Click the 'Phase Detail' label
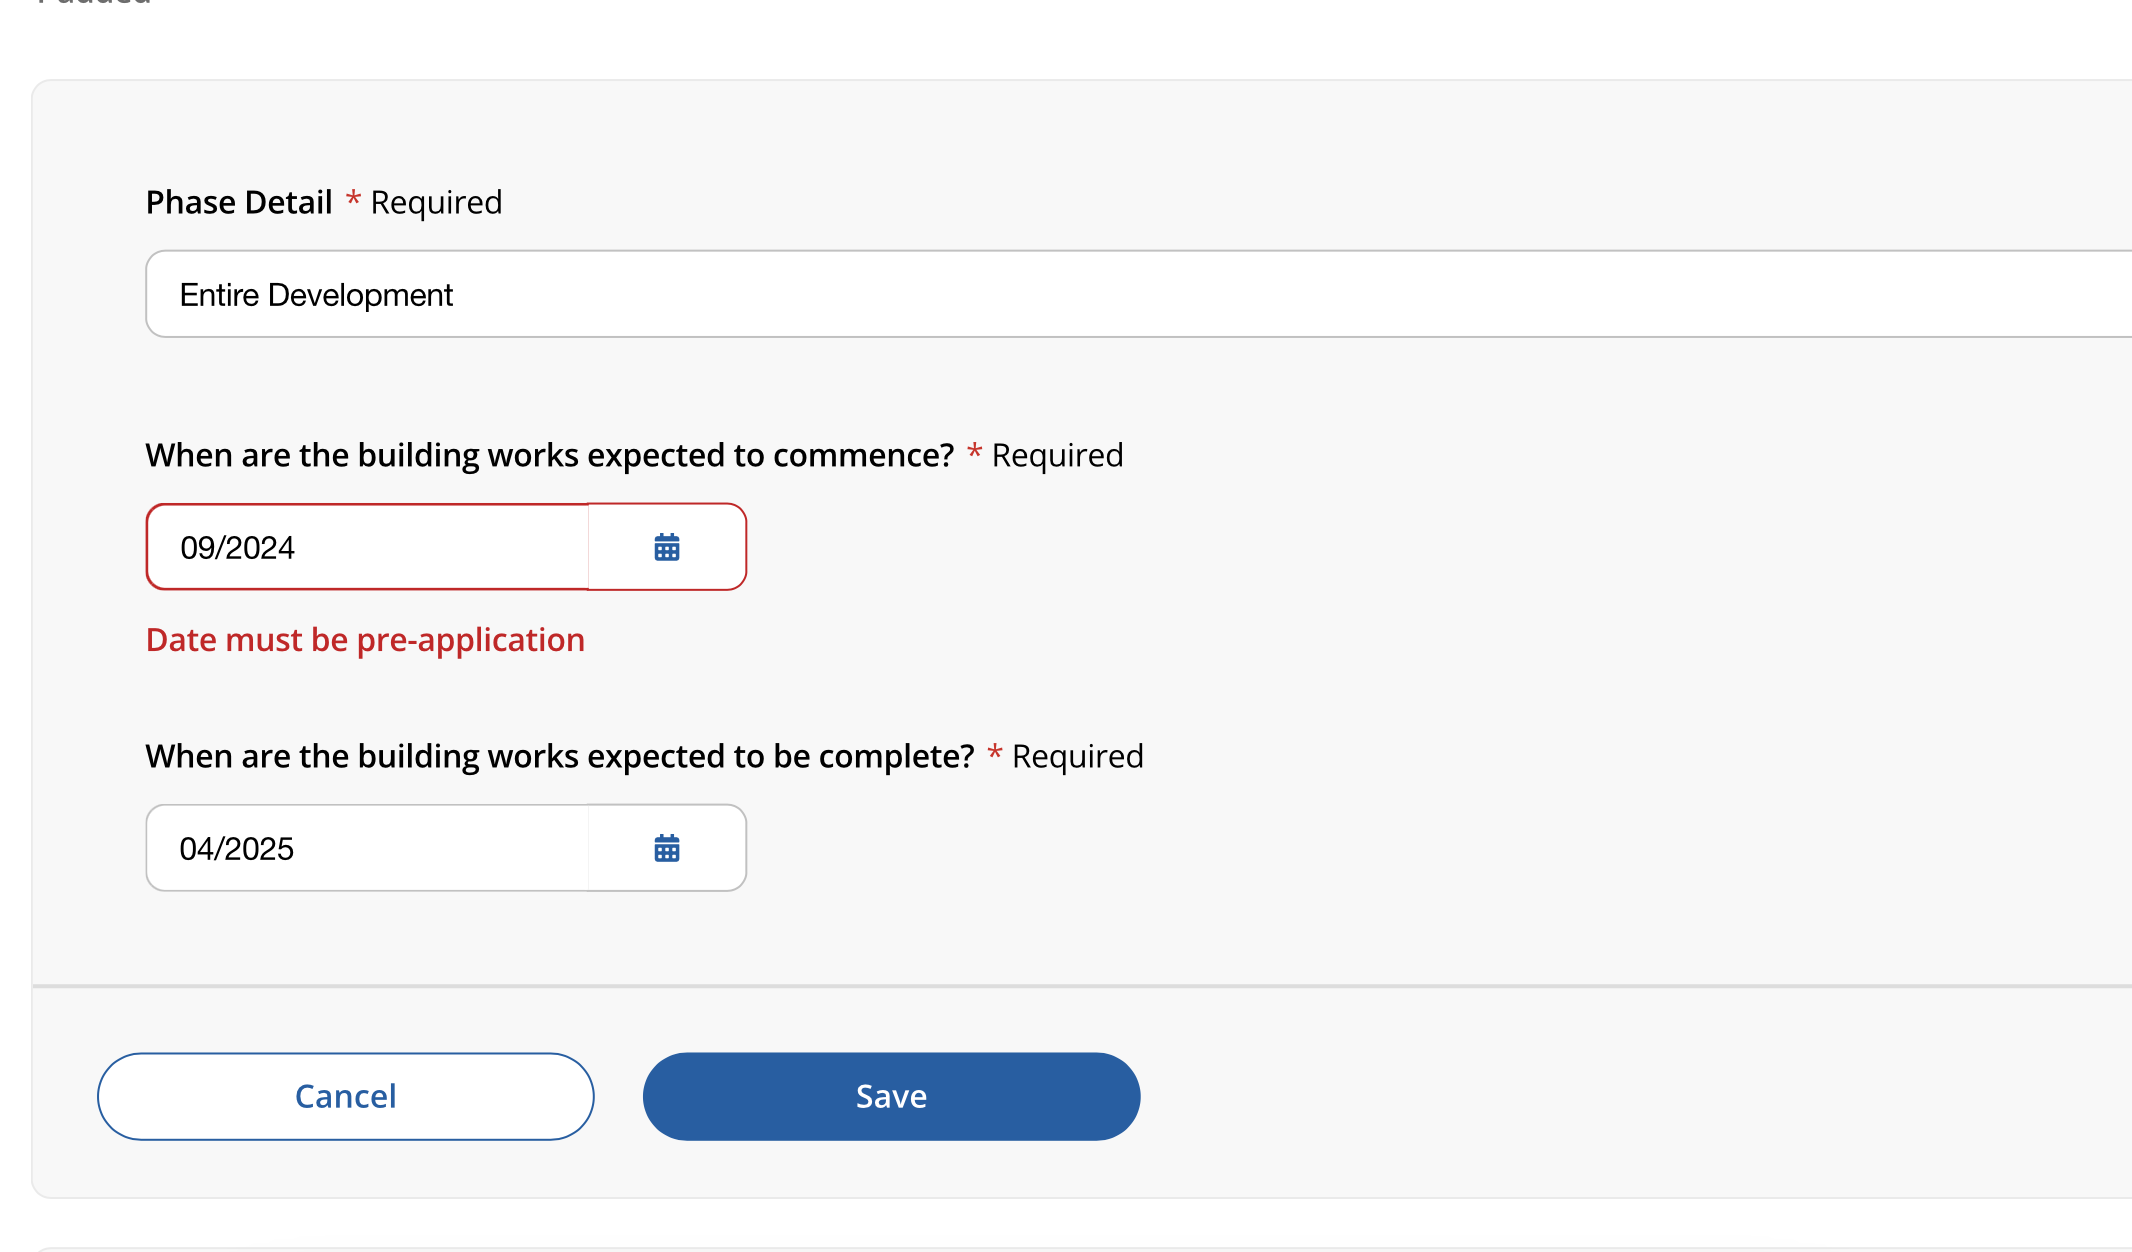Image resolution: width=2132 pixels, height=1252 pixels. [239, 202]
